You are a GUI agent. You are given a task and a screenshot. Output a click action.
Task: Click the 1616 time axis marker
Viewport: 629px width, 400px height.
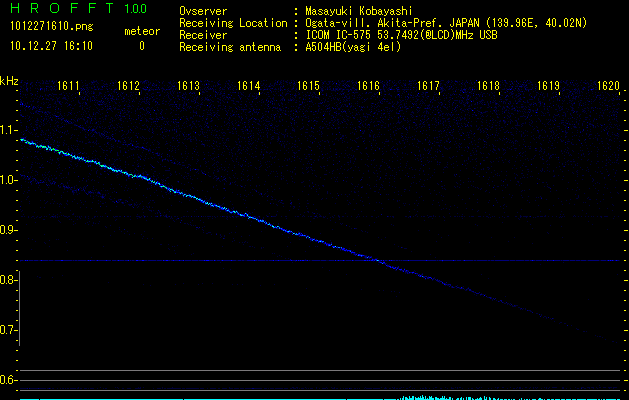(x=368, y=86)
